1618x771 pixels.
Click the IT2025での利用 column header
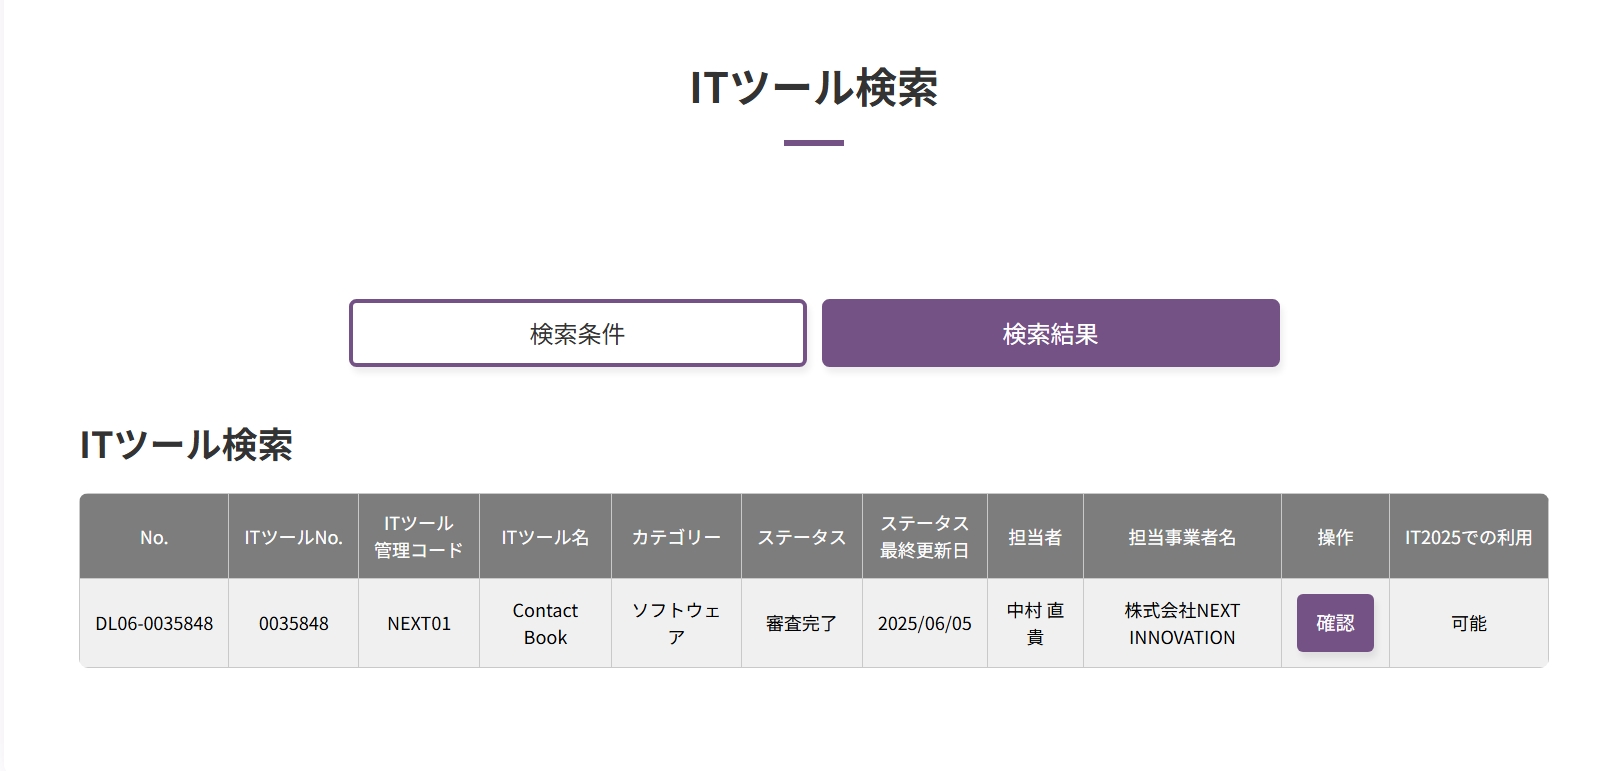click(x=1469, y=537)
